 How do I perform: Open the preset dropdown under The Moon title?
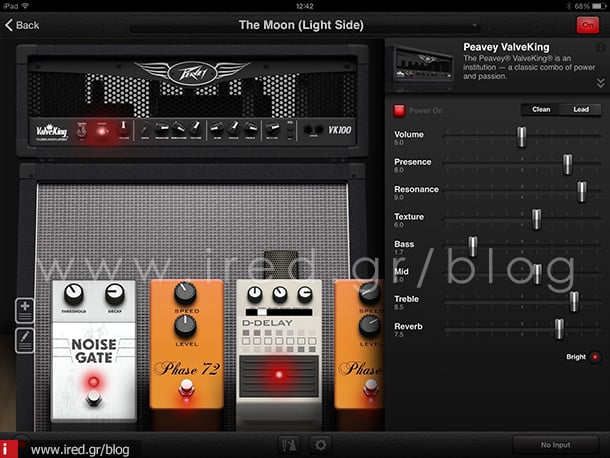[300, 39]
